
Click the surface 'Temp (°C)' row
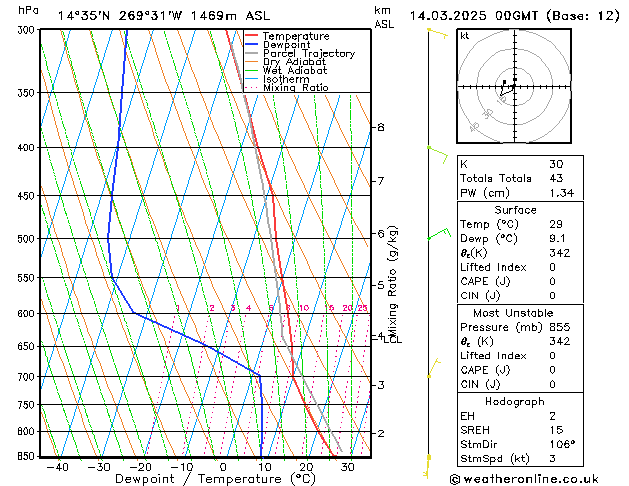click(520, 224)
